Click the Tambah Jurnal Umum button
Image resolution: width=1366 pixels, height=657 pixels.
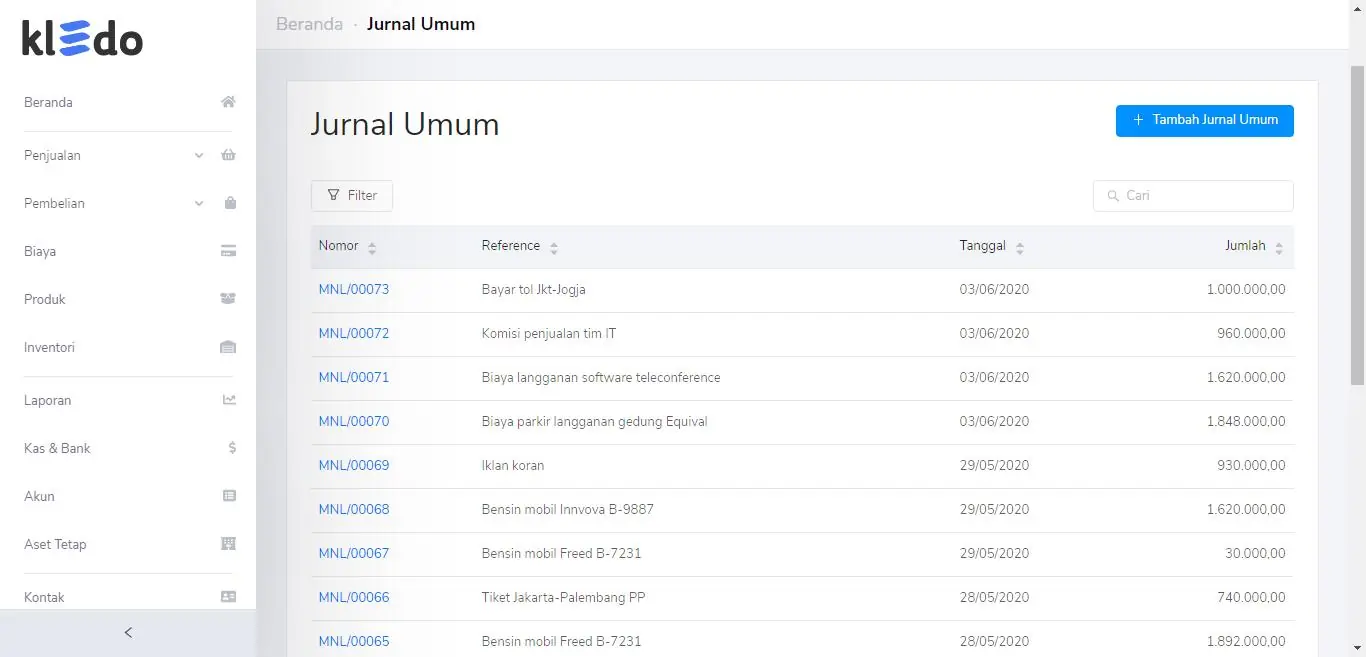click(1204, 120)
